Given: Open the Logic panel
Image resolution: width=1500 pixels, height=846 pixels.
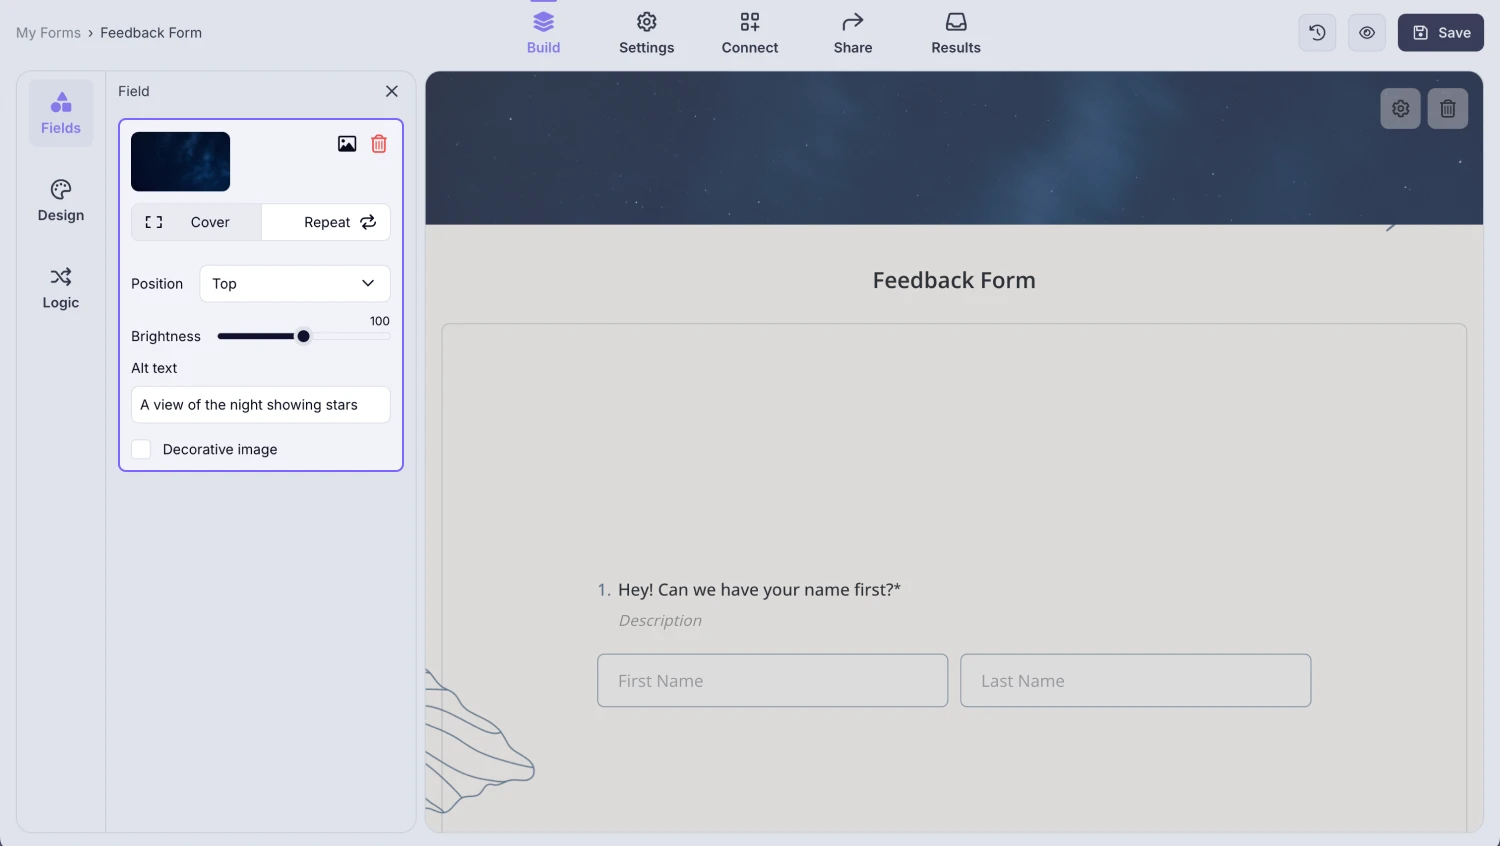Looking at the screenshot, I should pos(60,288).
